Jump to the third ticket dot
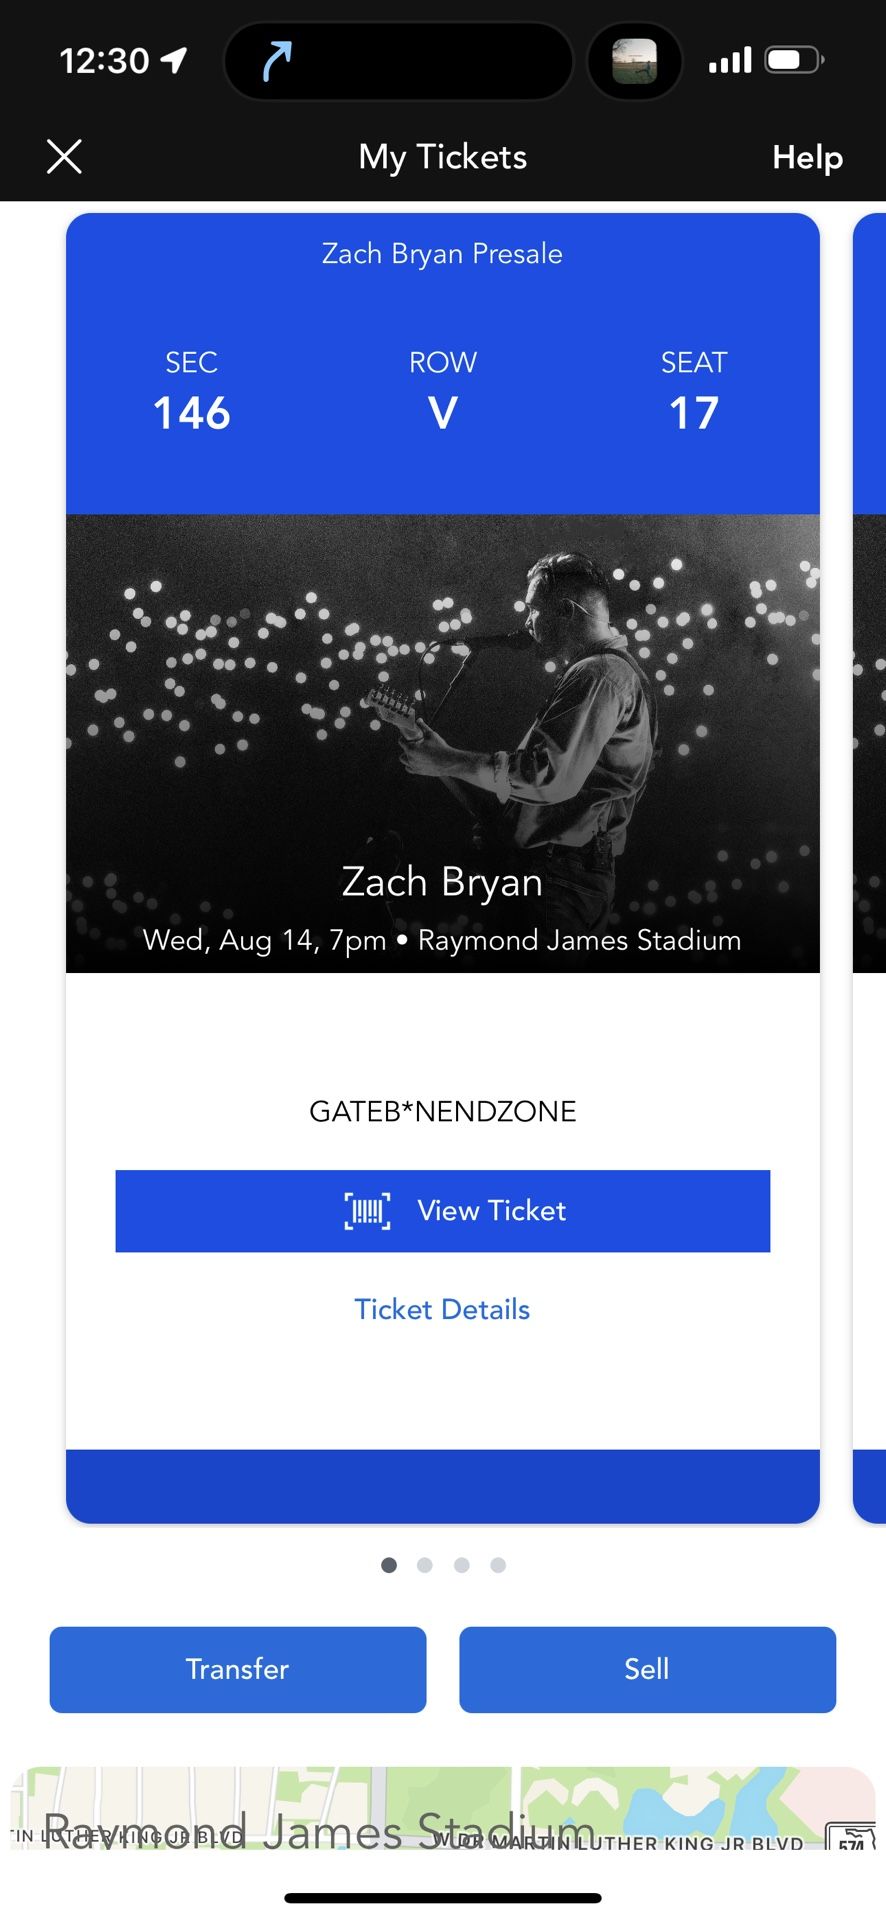 (x=461, y=1565)
